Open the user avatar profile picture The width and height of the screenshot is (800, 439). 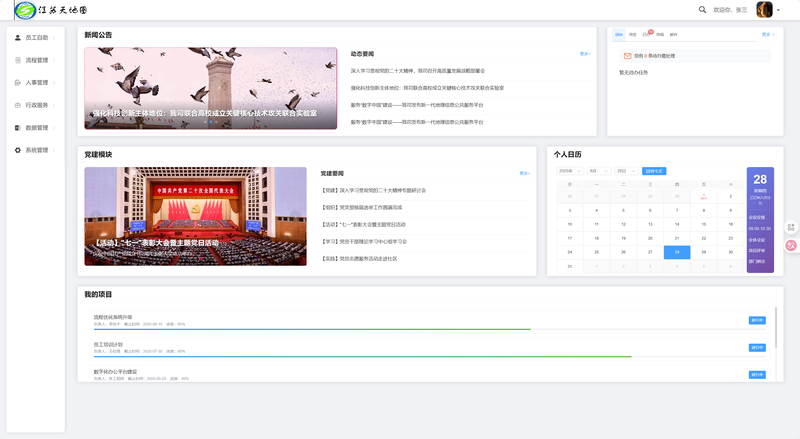(x=764, y=10)
